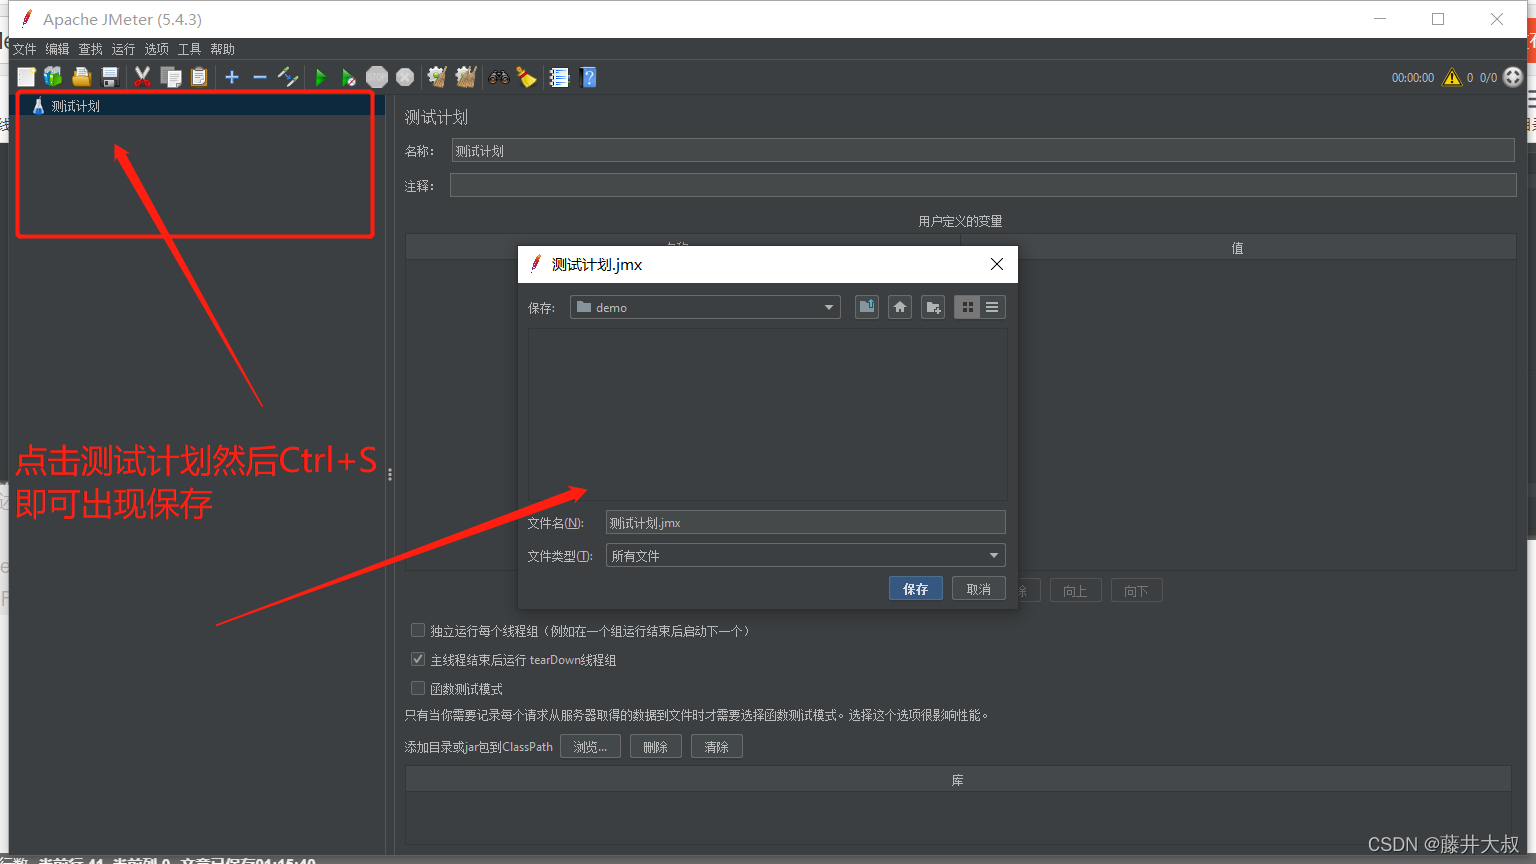Image resolution: width=1536 pixels, height=864 pixels.
Task: Open the demo folder dropdown
Action: coord(705,307)
